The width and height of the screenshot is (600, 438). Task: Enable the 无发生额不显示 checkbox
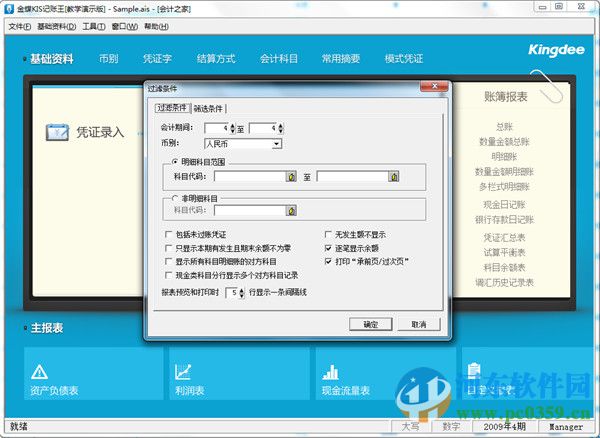pyautogui.click(x=328, y=234)
